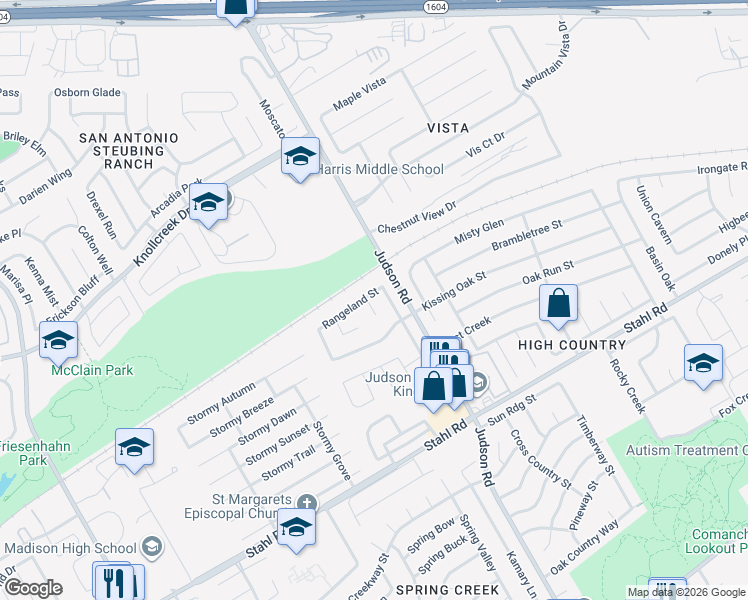Click the Basin Oak street label
748x600 pixels.
(x=660, y=269)
